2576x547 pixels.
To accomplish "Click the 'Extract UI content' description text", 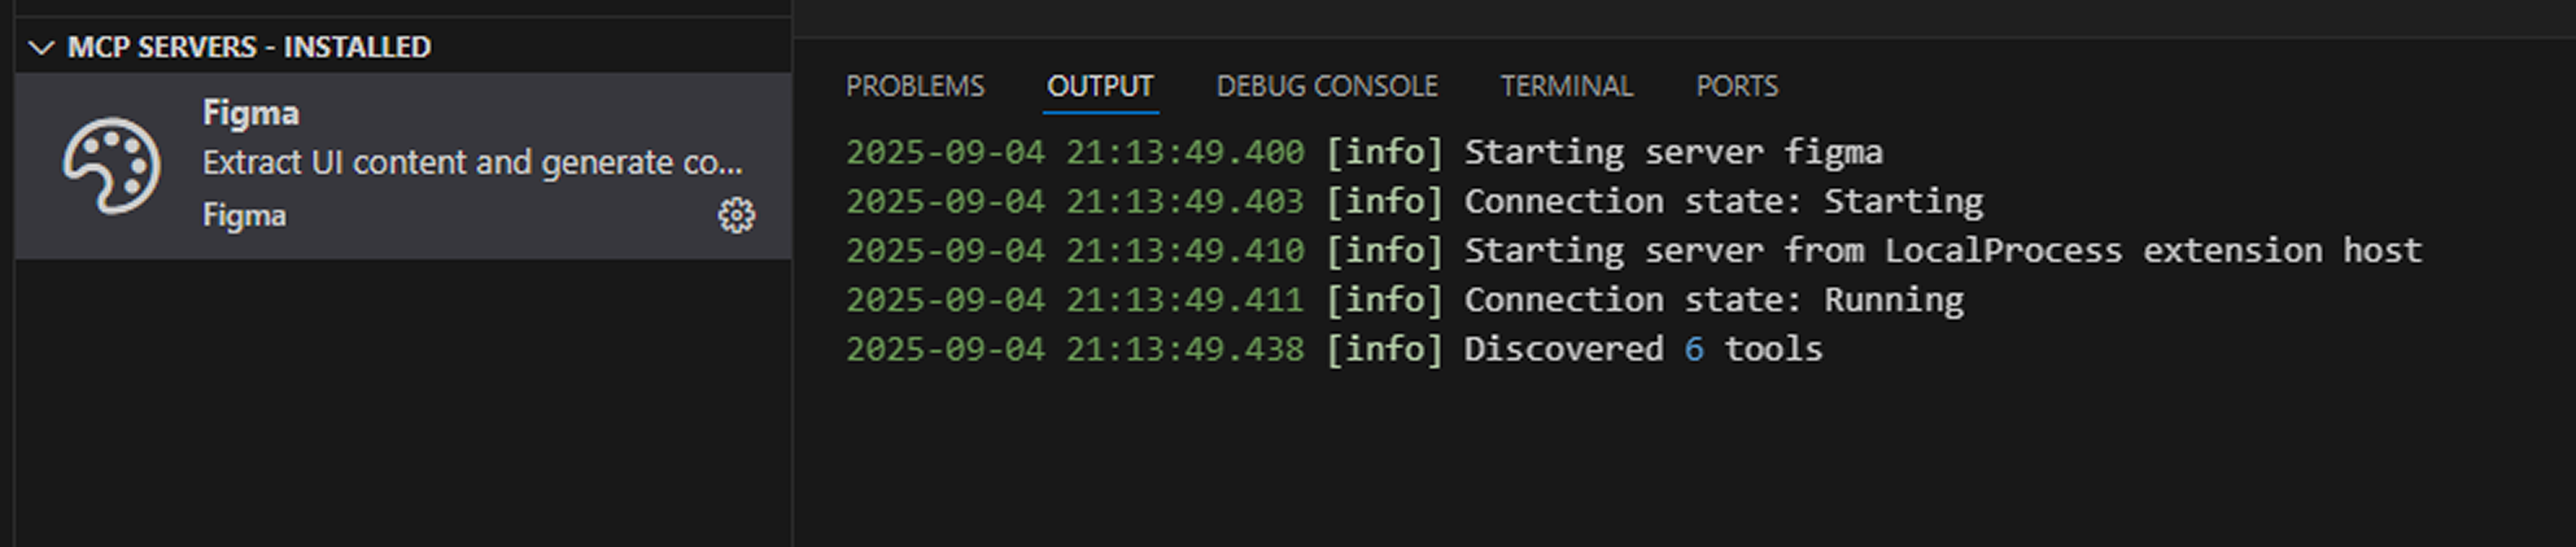I will point(472,163).
